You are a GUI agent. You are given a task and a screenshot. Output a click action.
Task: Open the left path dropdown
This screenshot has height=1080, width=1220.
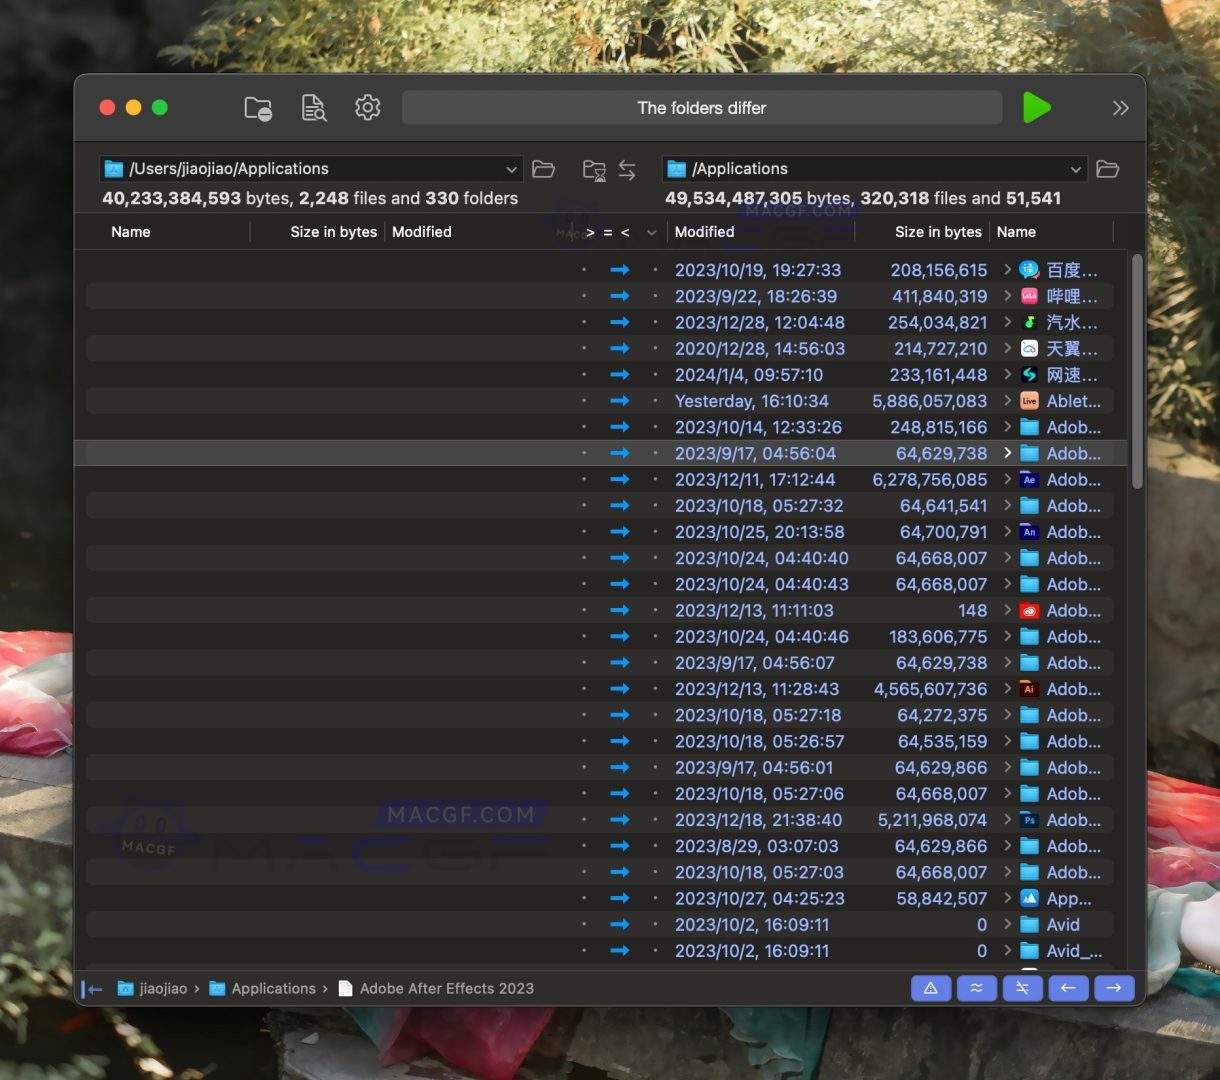click(511, 169)
